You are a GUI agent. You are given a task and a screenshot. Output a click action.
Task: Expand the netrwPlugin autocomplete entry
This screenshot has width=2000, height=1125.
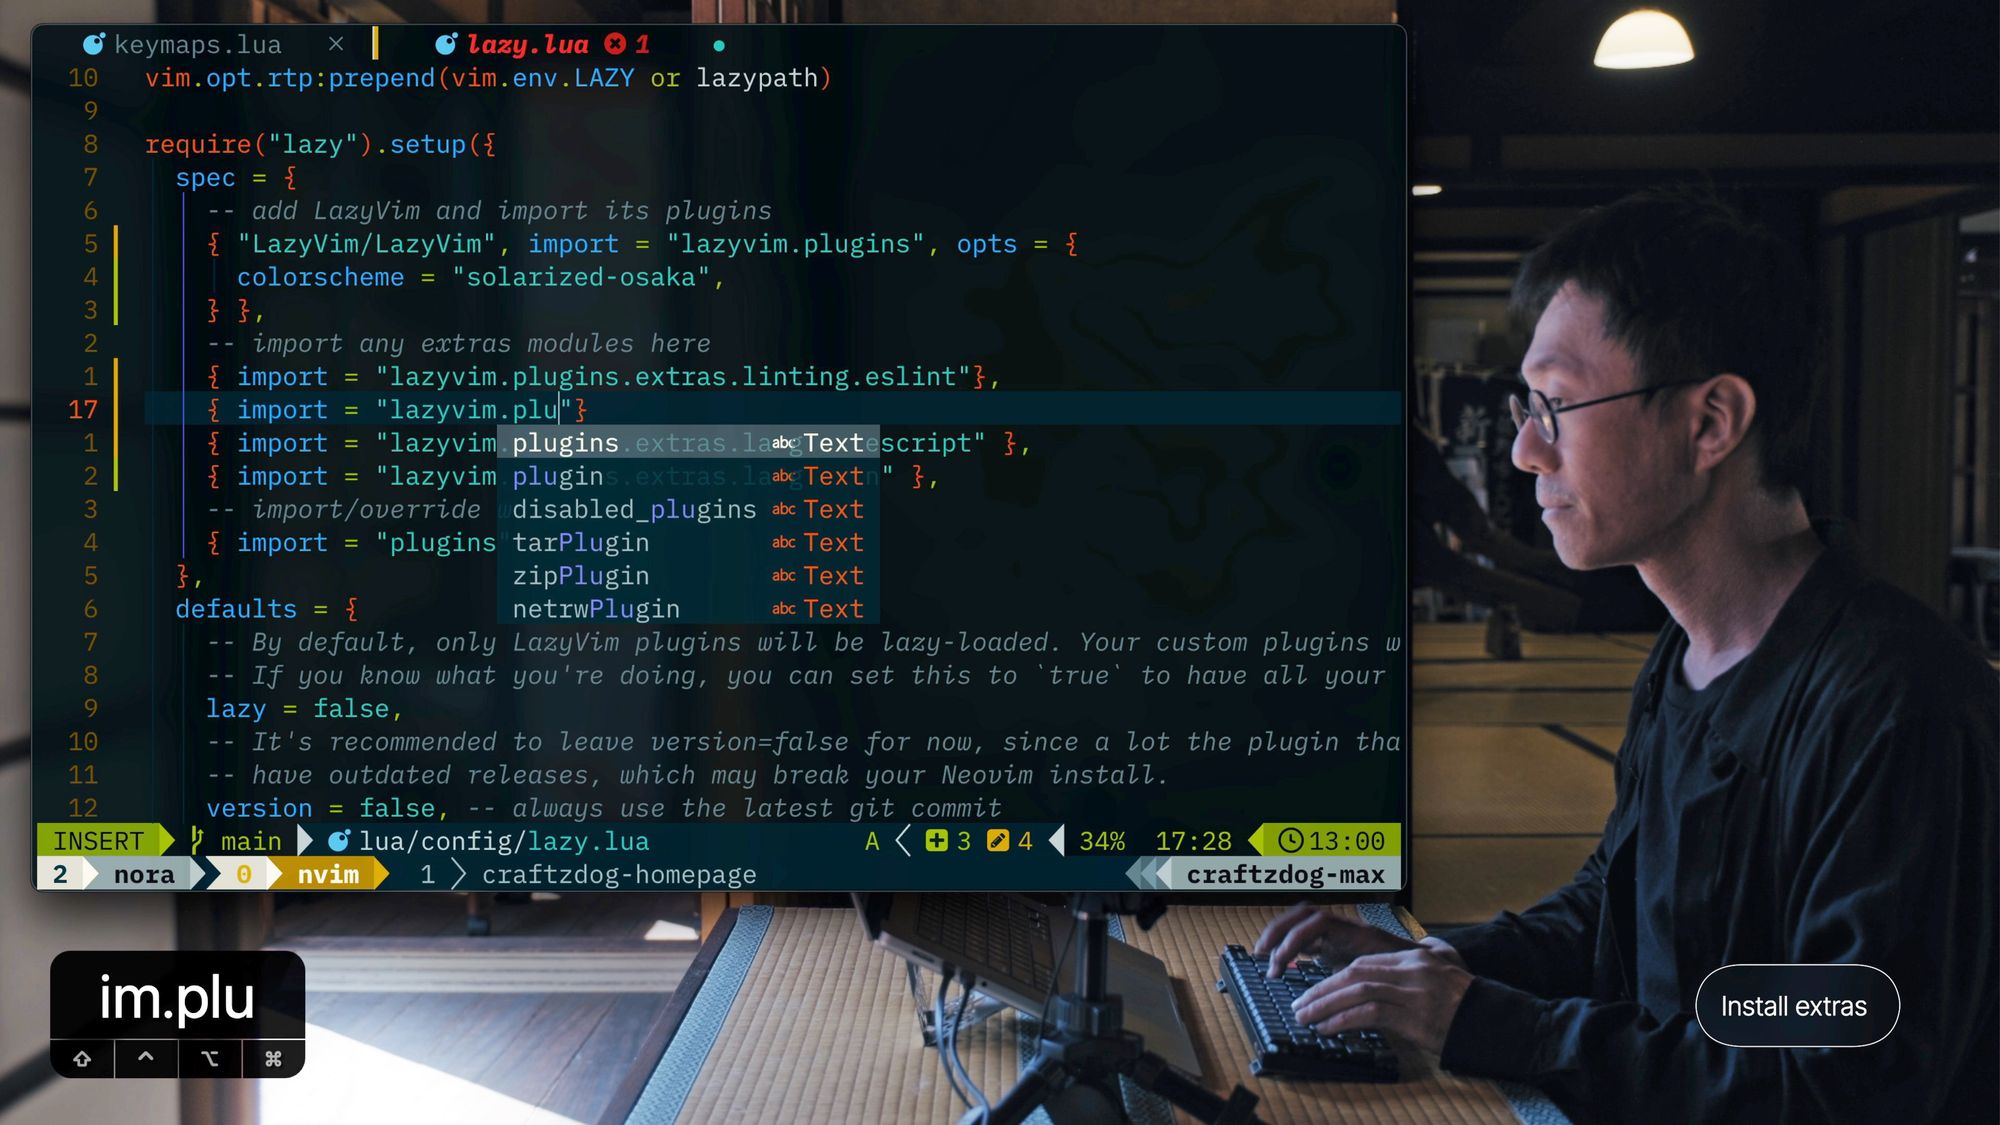click(596, 609)
